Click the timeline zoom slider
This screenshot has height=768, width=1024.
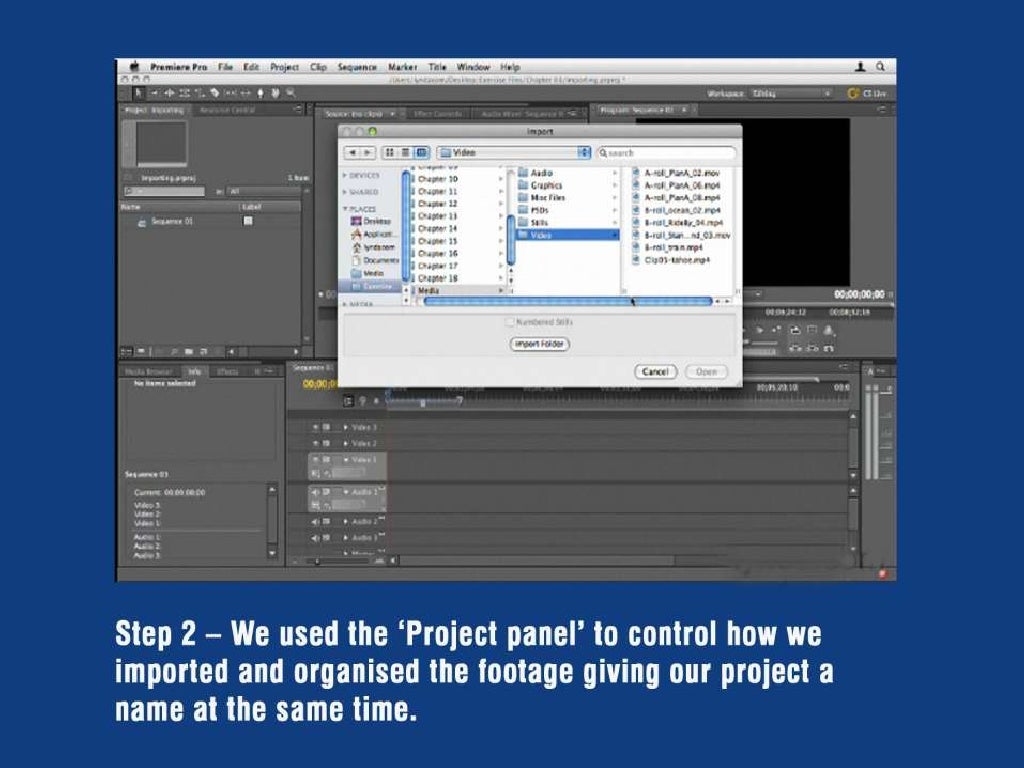coord(318,561)
